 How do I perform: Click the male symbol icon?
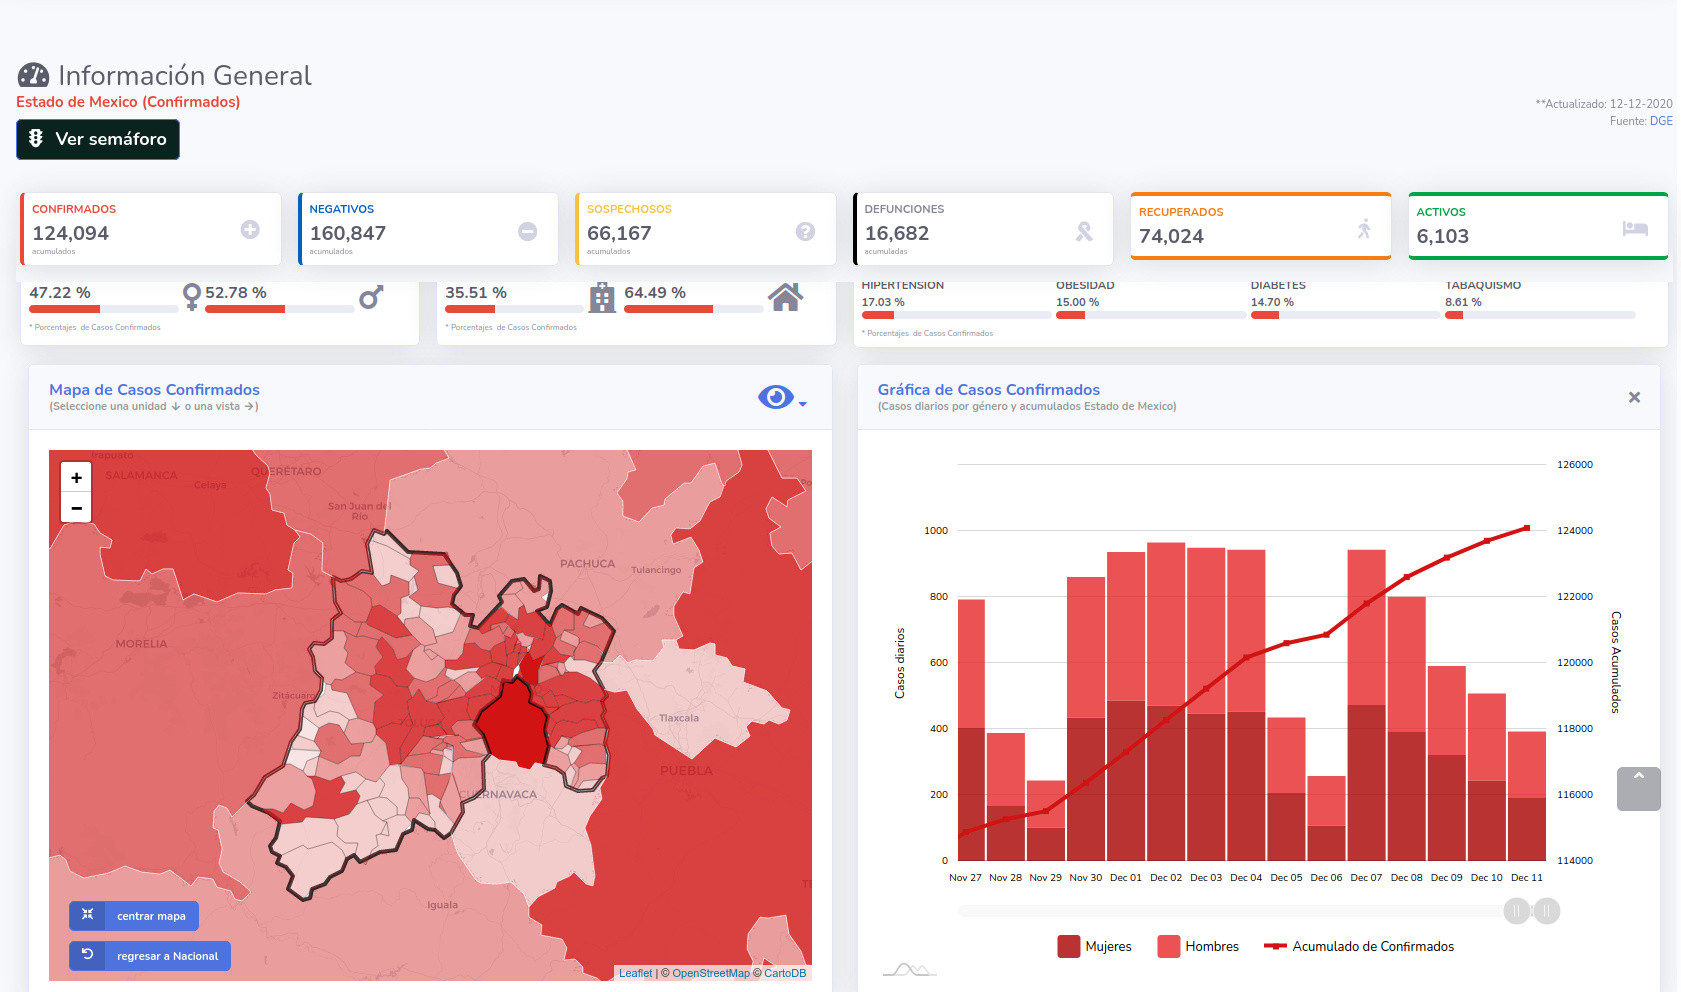[371, 296]
